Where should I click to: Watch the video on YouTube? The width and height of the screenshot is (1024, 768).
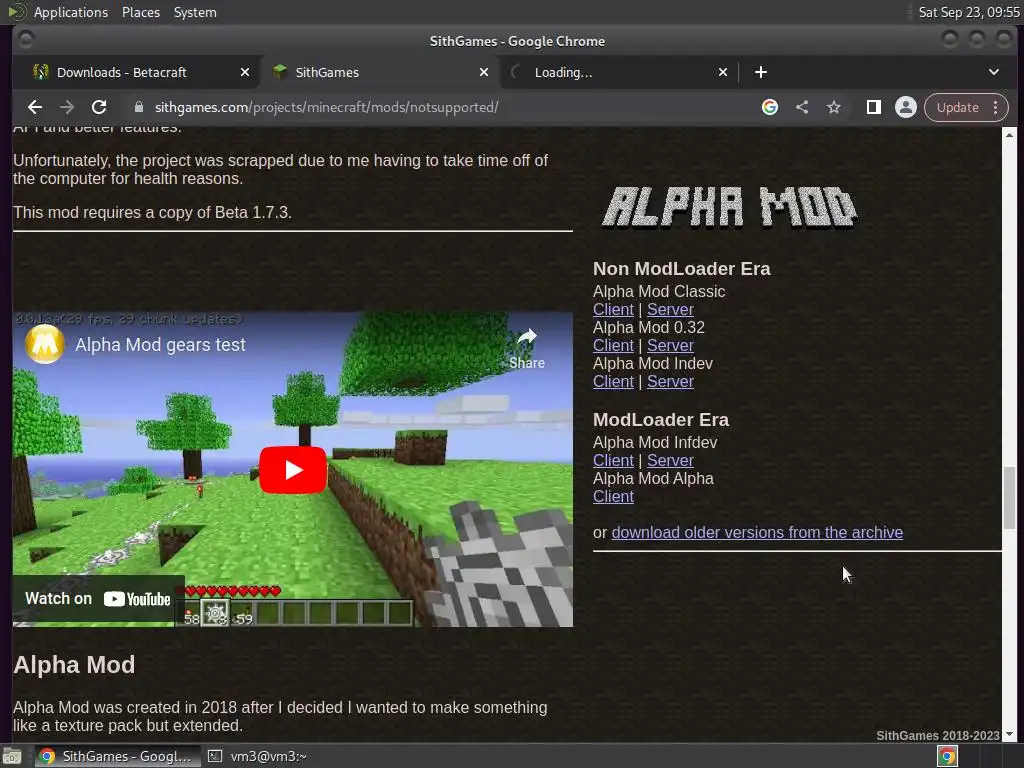pos(98,599)
